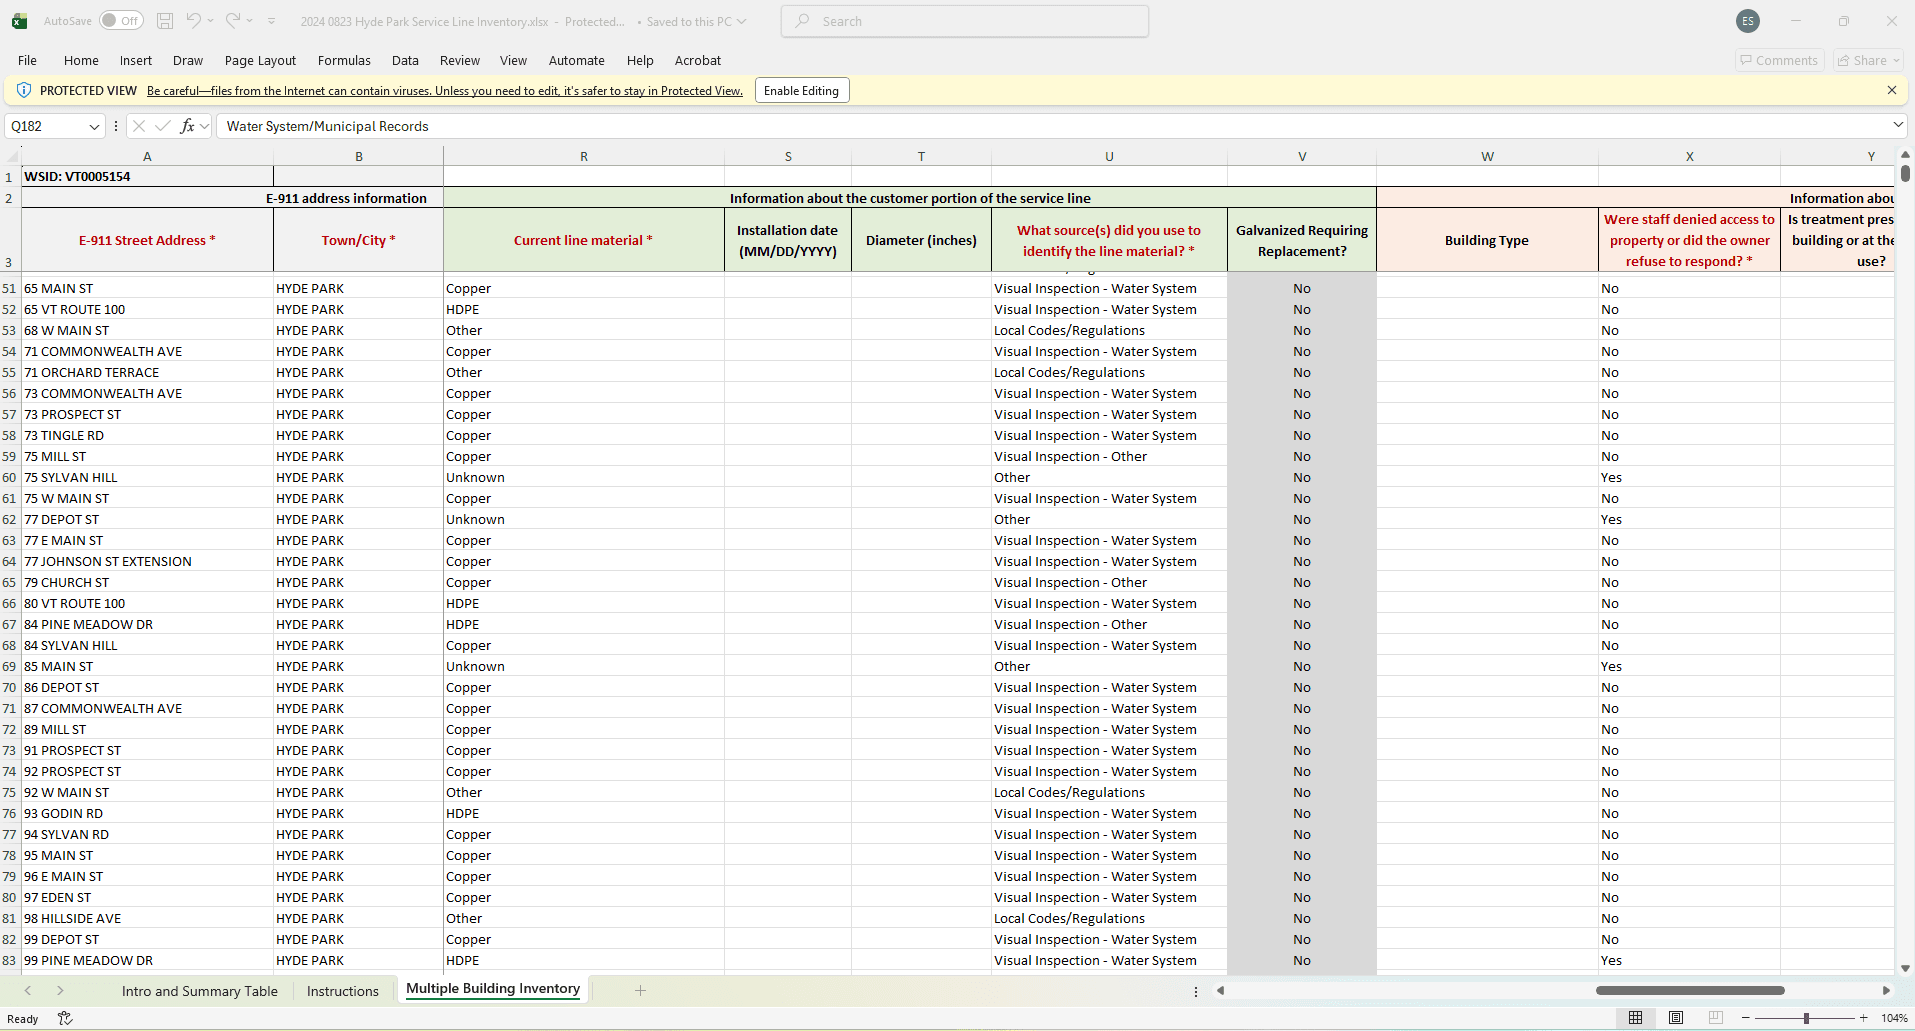
Task: Switch to Page Break Preview icon
Action: 1716,1018
